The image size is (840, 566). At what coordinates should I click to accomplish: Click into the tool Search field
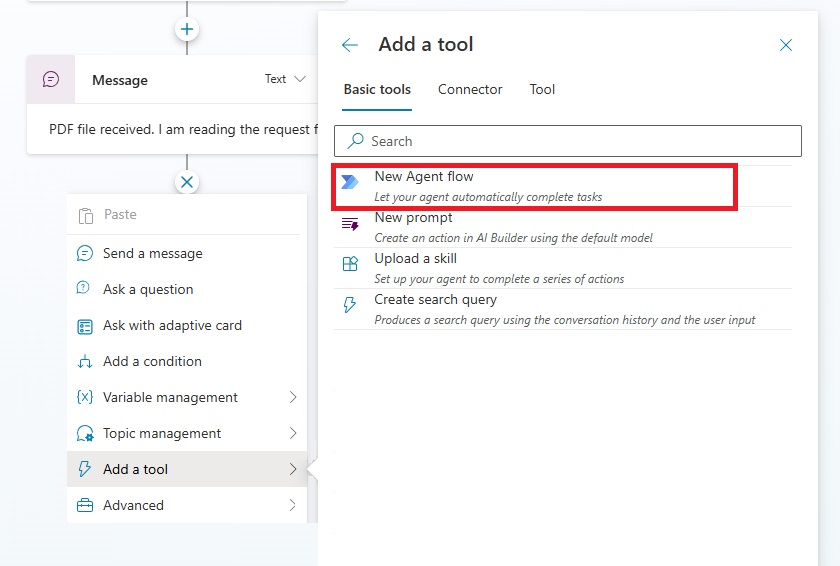coord(568,141)
